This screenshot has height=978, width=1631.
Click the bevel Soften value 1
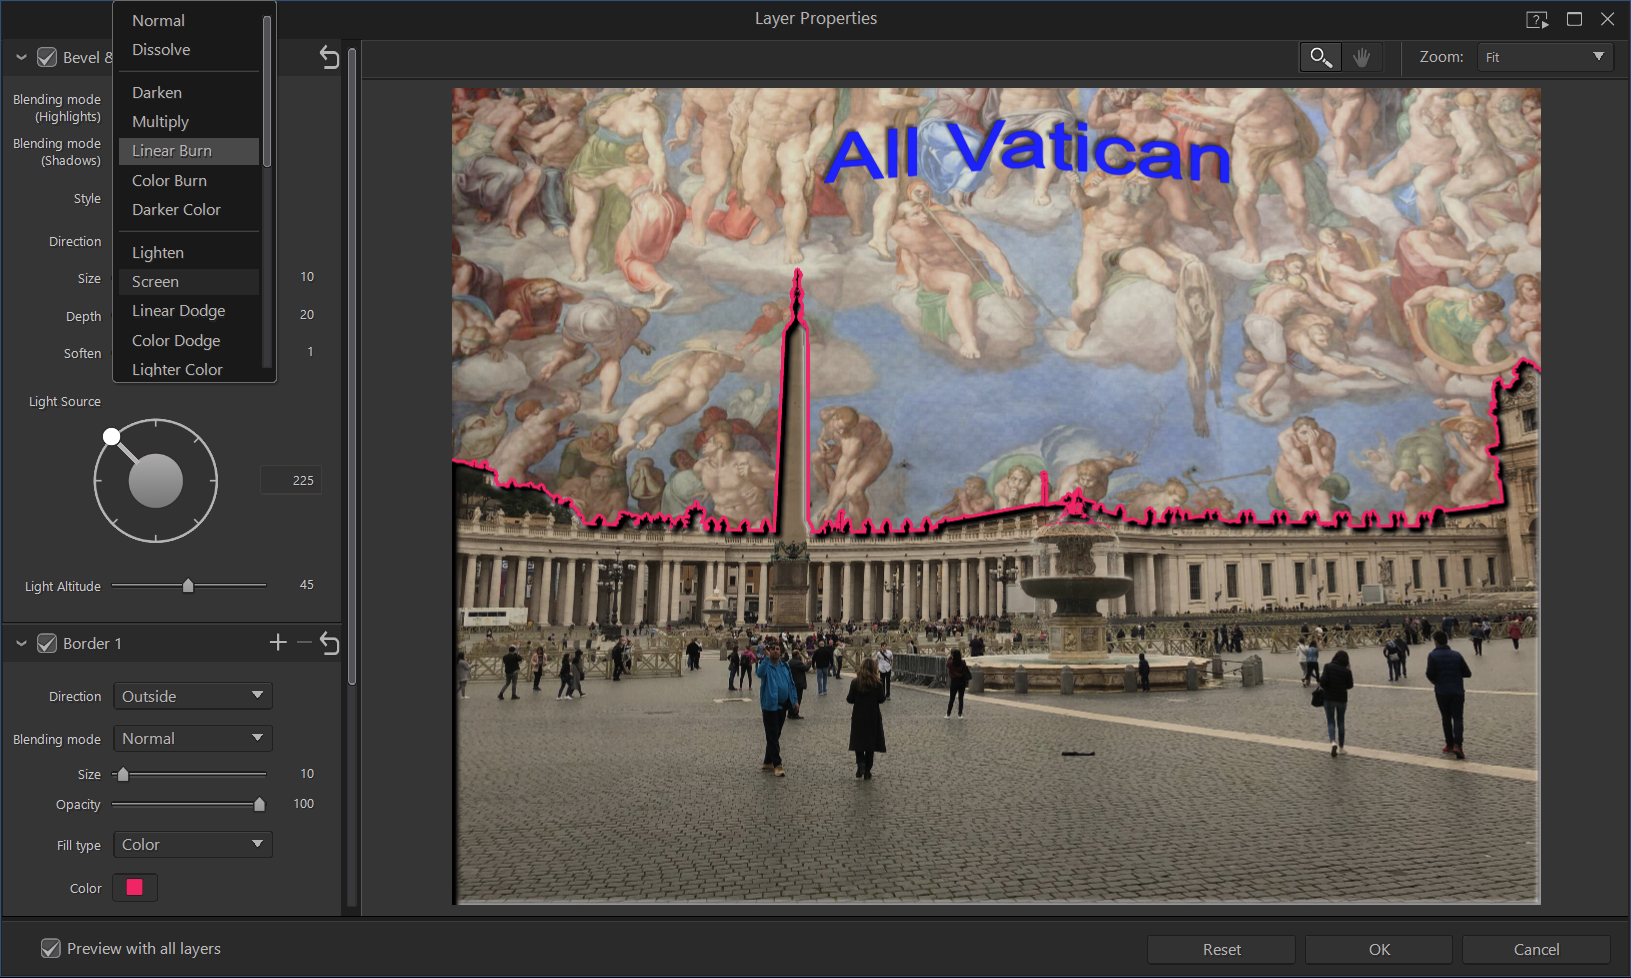pos(310,352)
